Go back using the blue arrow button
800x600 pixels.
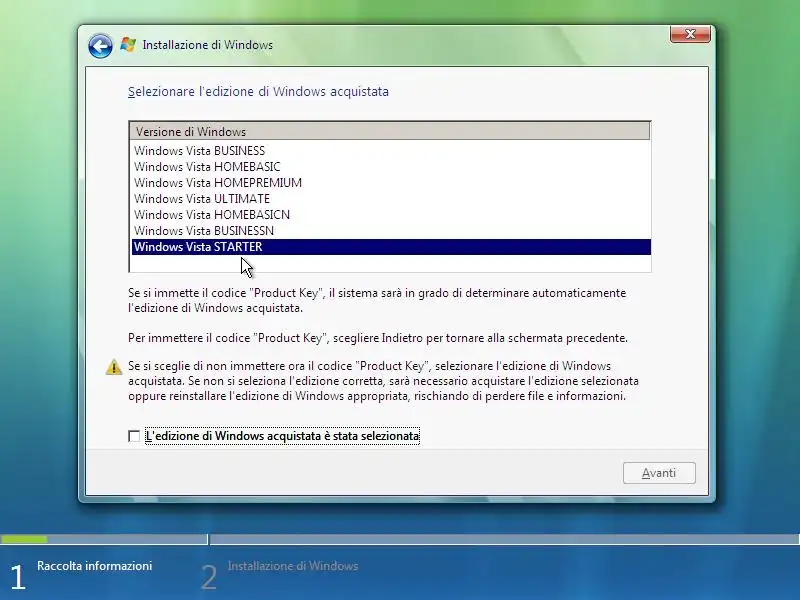(x=100, y=46)
